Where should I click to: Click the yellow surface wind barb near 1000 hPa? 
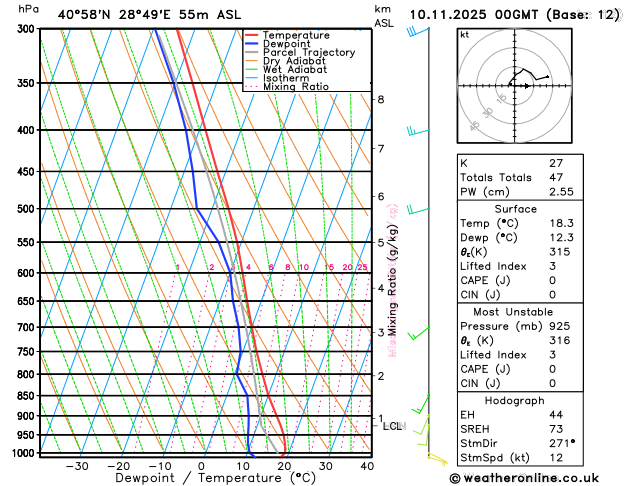(437, 459)
